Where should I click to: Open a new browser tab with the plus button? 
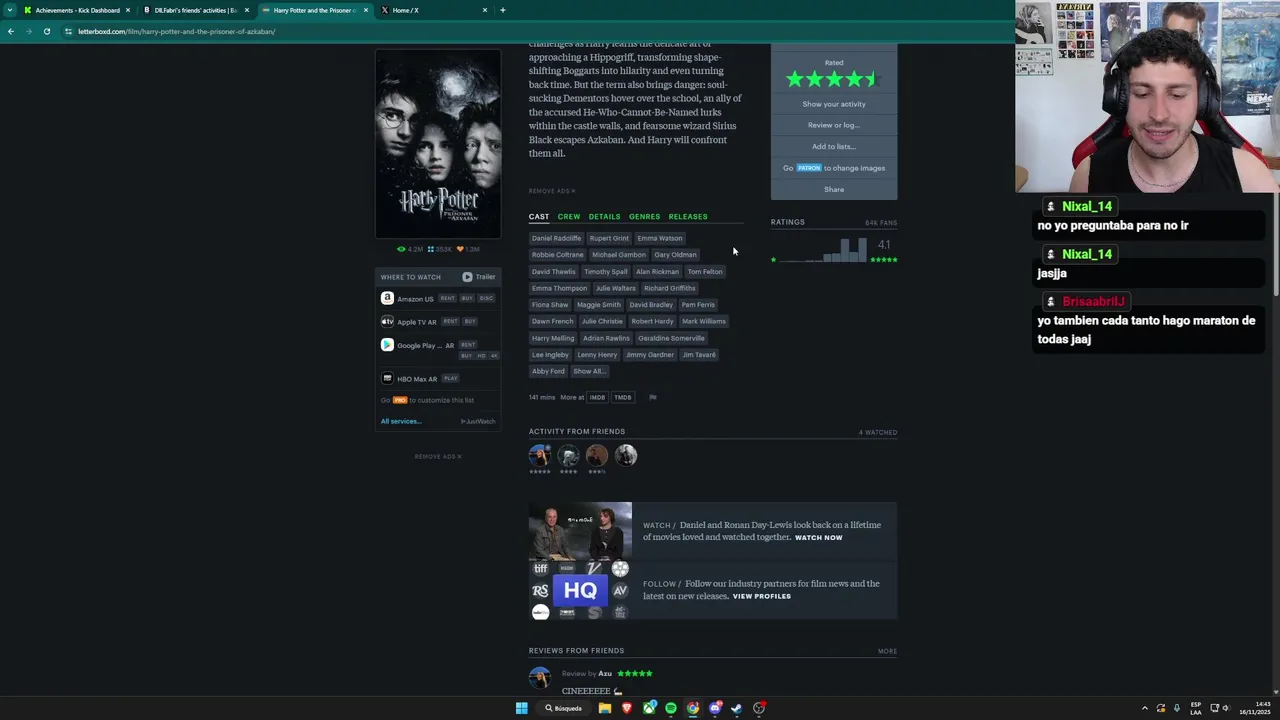coord(502,10)
